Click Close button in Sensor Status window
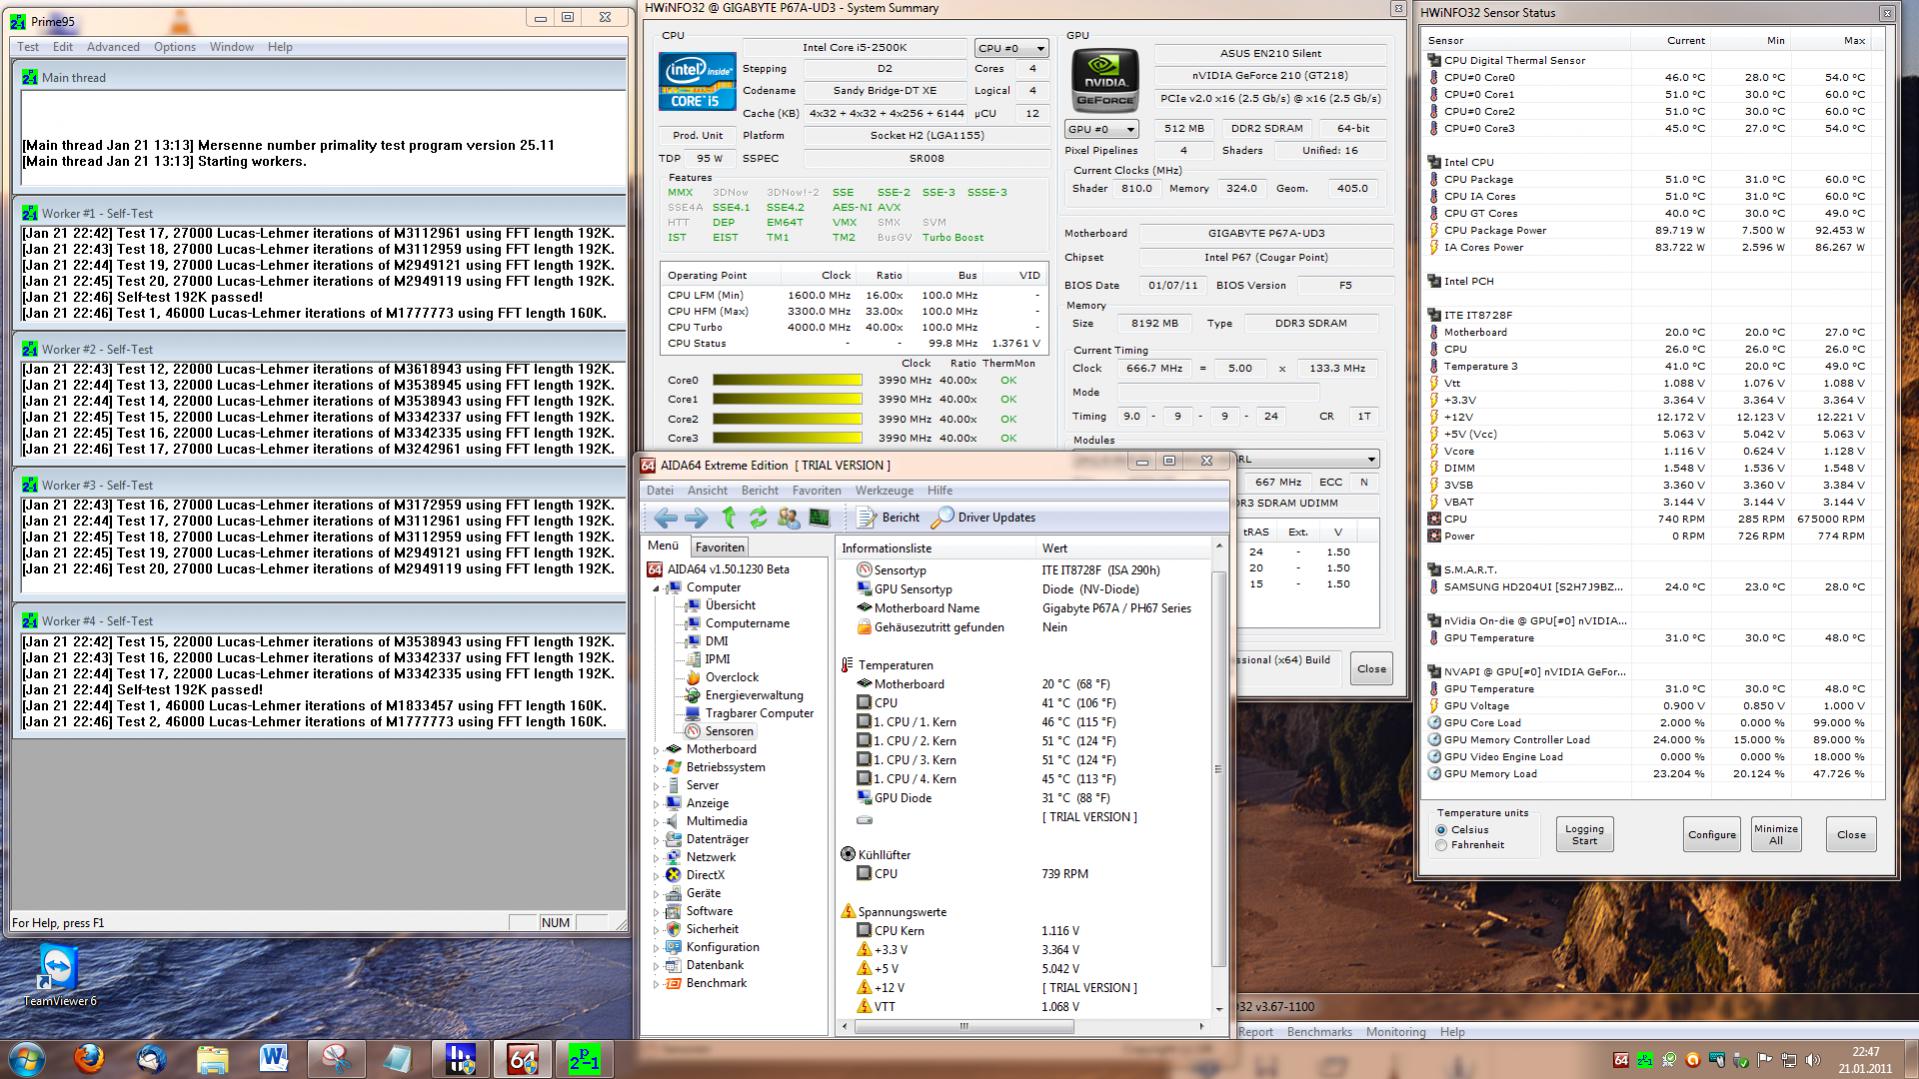 tap(1851, 835)
